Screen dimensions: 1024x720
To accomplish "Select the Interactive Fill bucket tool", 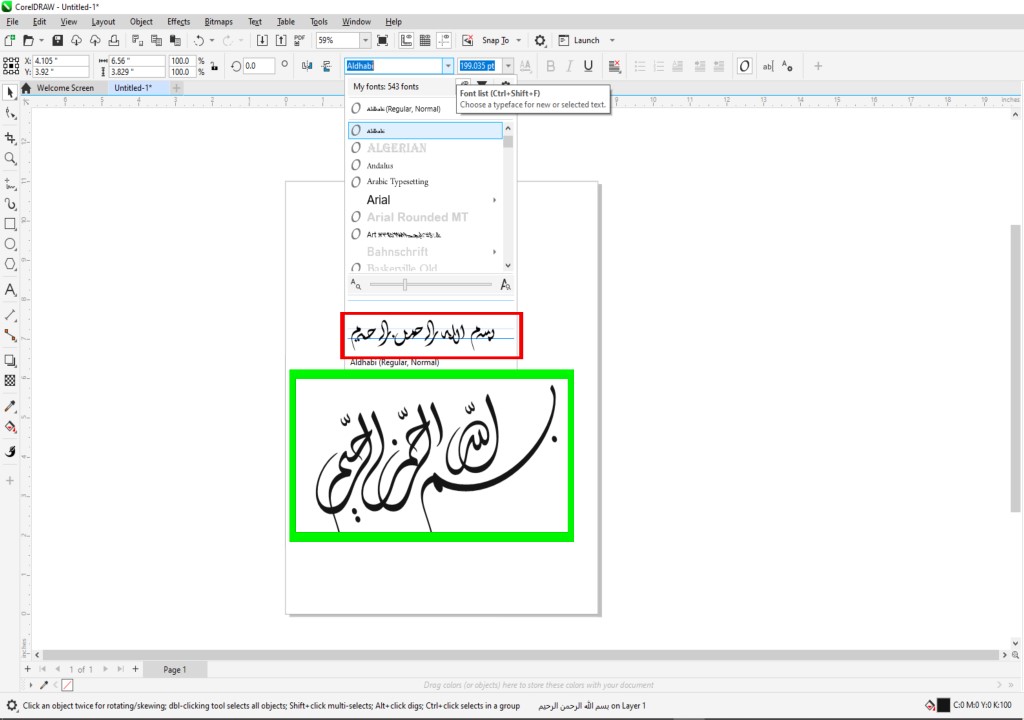I will click(x=10, y=427).
